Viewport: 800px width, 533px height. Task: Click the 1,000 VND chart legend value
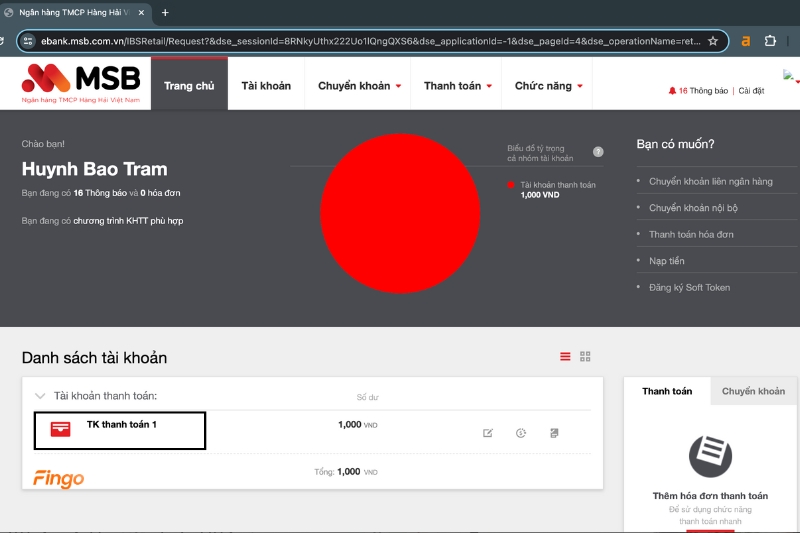[540, 195]
